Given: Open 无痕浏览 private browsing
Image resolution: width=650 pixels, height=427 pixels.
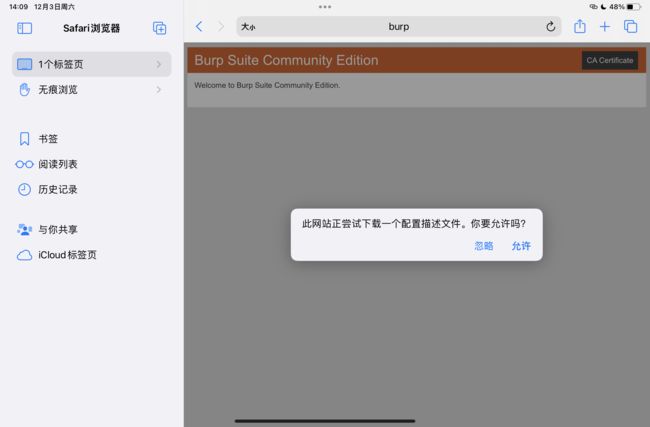Looking at the screenshot, I should pos(92,90).
